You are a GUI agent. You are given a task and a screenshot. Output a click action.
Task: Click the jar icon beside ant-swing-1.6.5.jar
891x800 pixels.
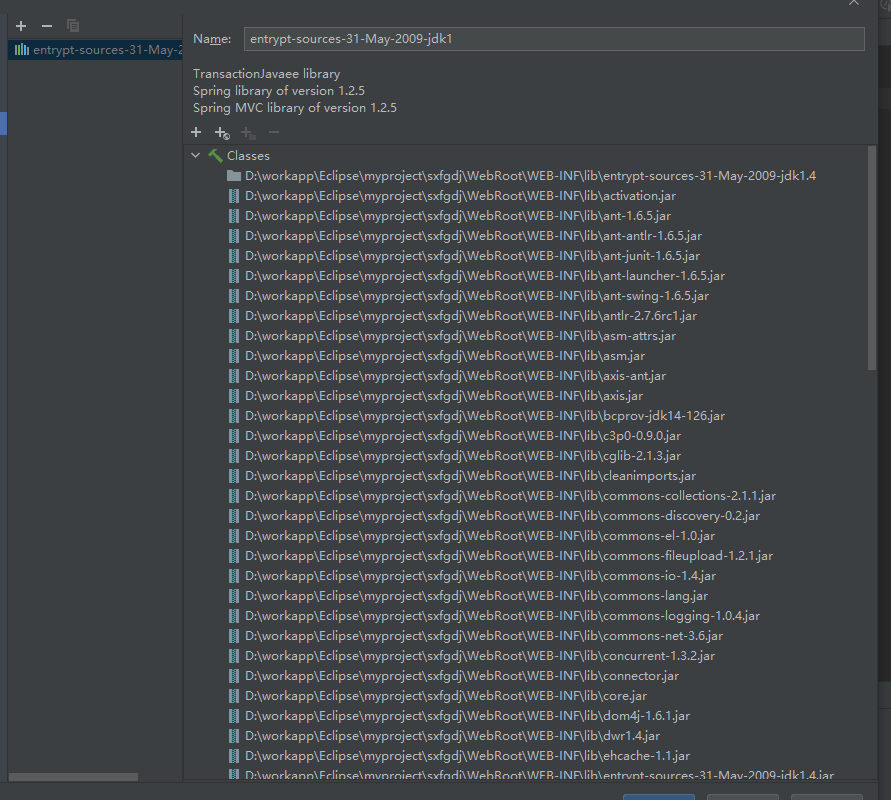pyautogui.click(x=234, y=295)
